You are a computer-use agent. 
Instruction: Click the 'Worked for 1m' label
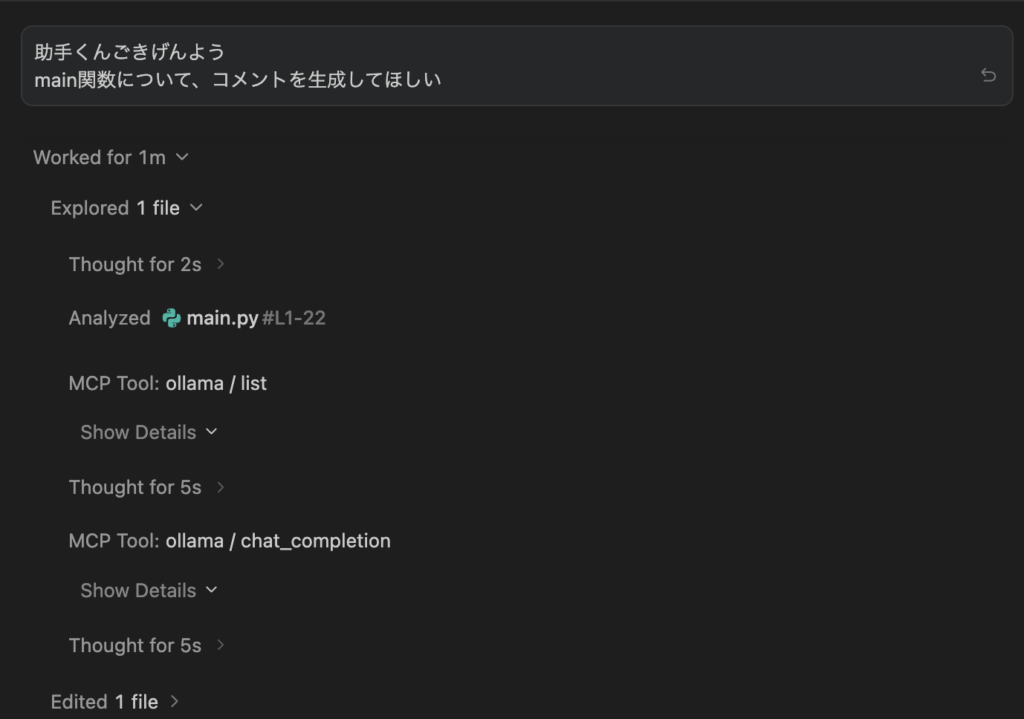[99, 157]
